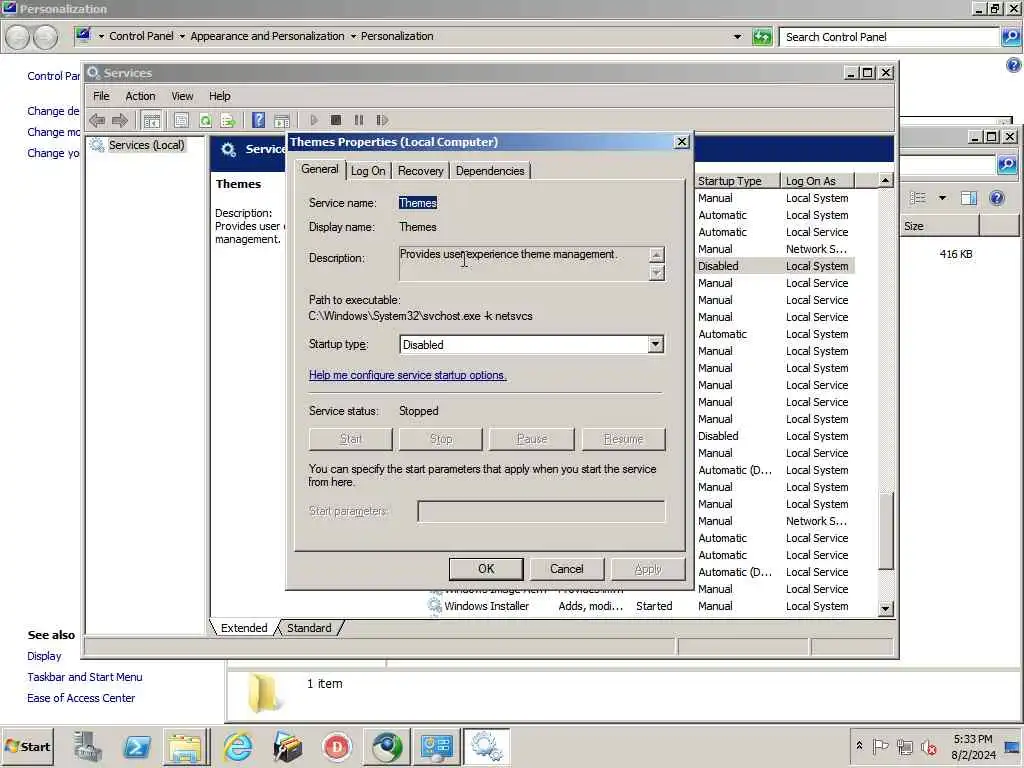Switch to the Log On tab
The height and width of the screenshot is (768, 1024).
pyautogui.click(x=368, y=171)
